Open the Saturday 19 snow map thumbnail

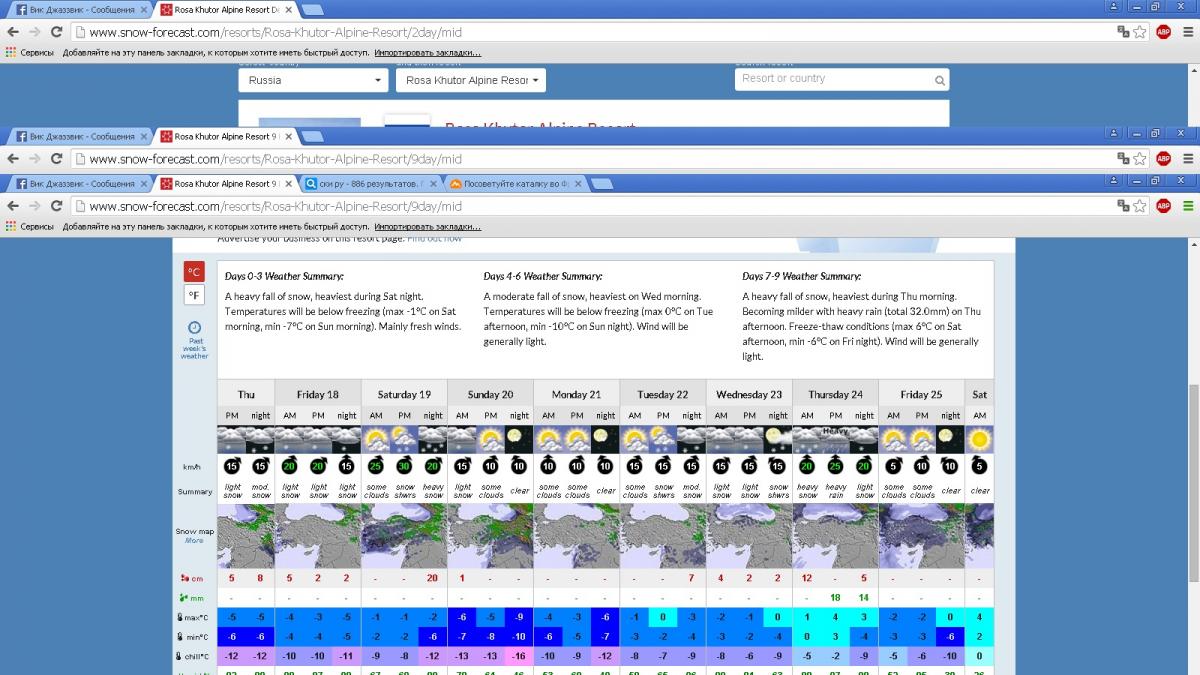click(x=404, y=537)
